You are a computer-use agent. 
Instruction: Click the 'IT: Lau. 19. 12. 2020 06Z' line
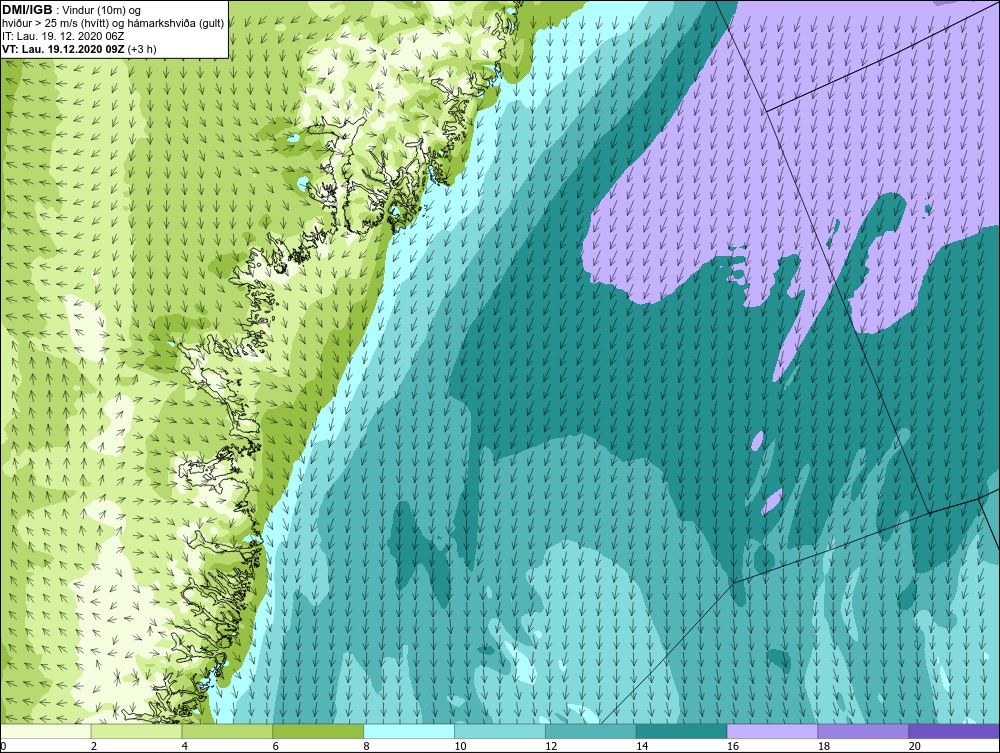tap(62, 36)
